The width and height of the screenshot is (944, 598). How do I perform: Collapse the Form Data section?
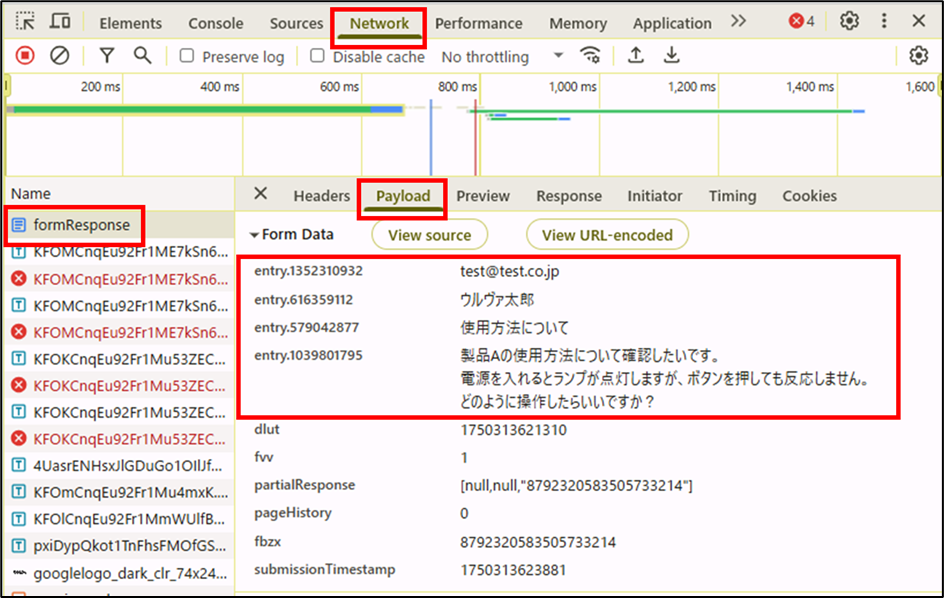[255, 235]
